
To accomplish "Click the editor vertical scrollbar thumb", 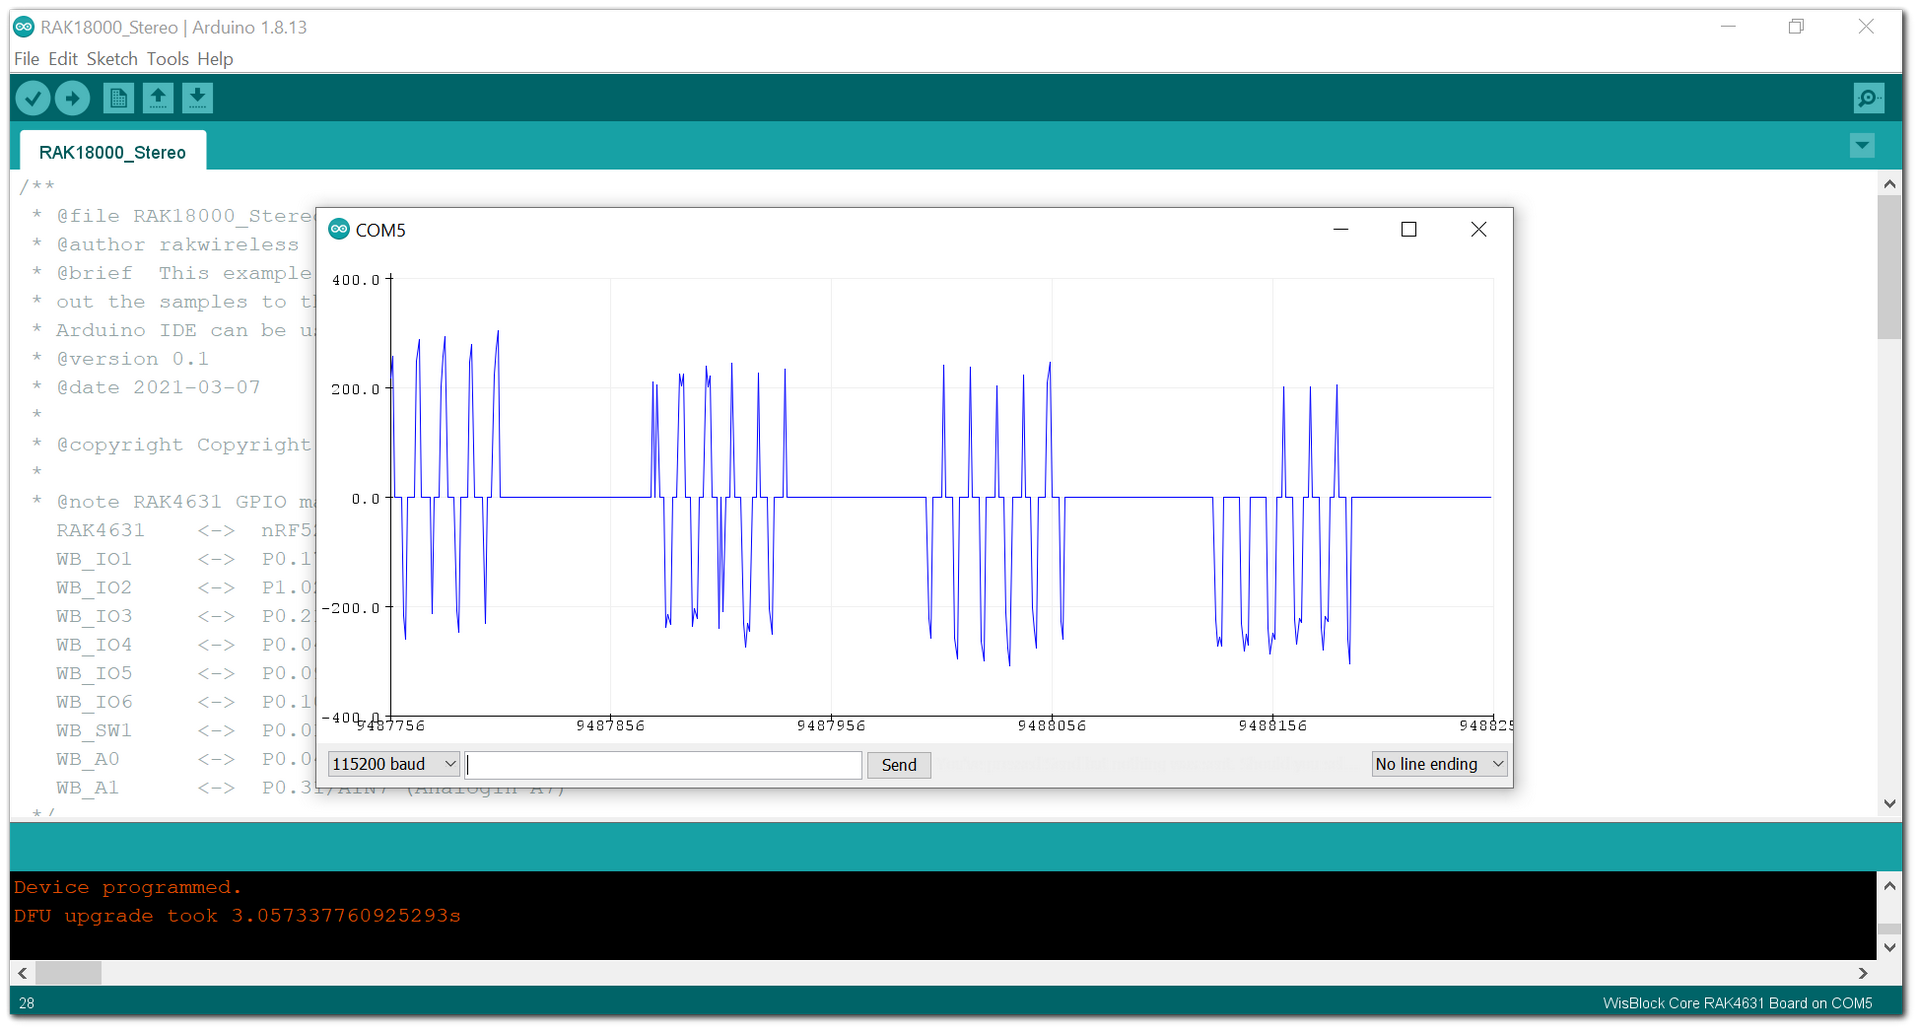I will (x=1889, y=267).
